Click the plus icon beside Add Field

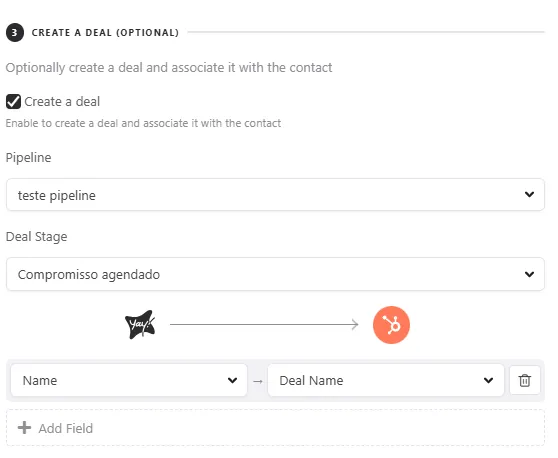coord(24,427)
